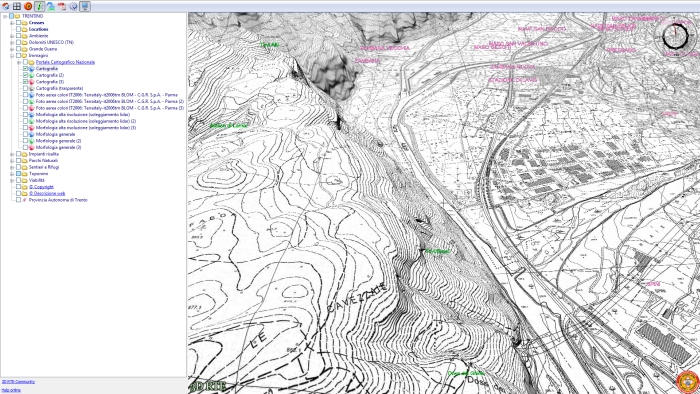Click the Crosses folder icon
Viewport: 700px width, 394px height.
tap(25, 23)
